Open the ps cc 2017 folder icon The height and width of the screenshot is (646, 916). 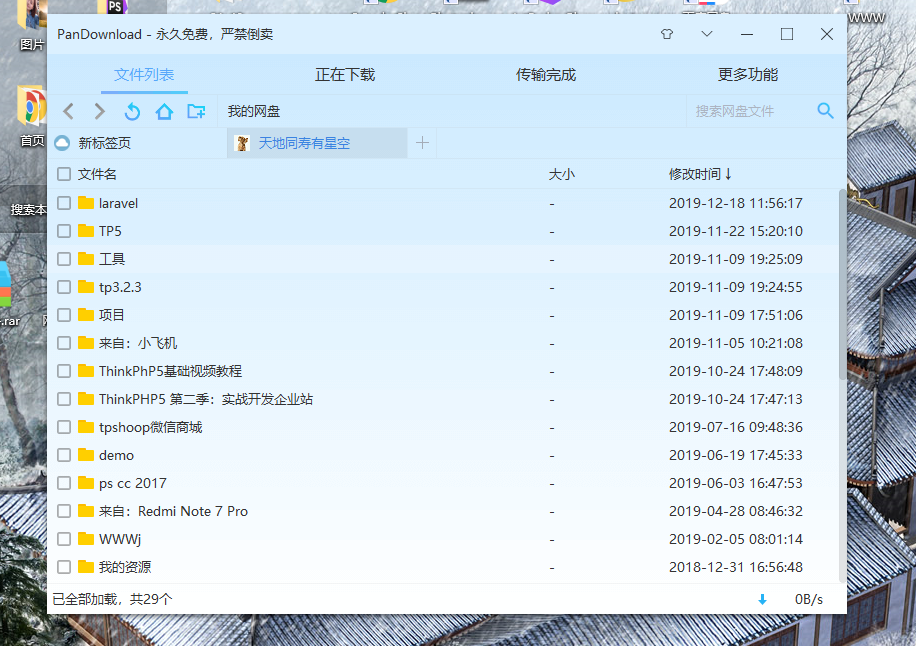[86, 483]
